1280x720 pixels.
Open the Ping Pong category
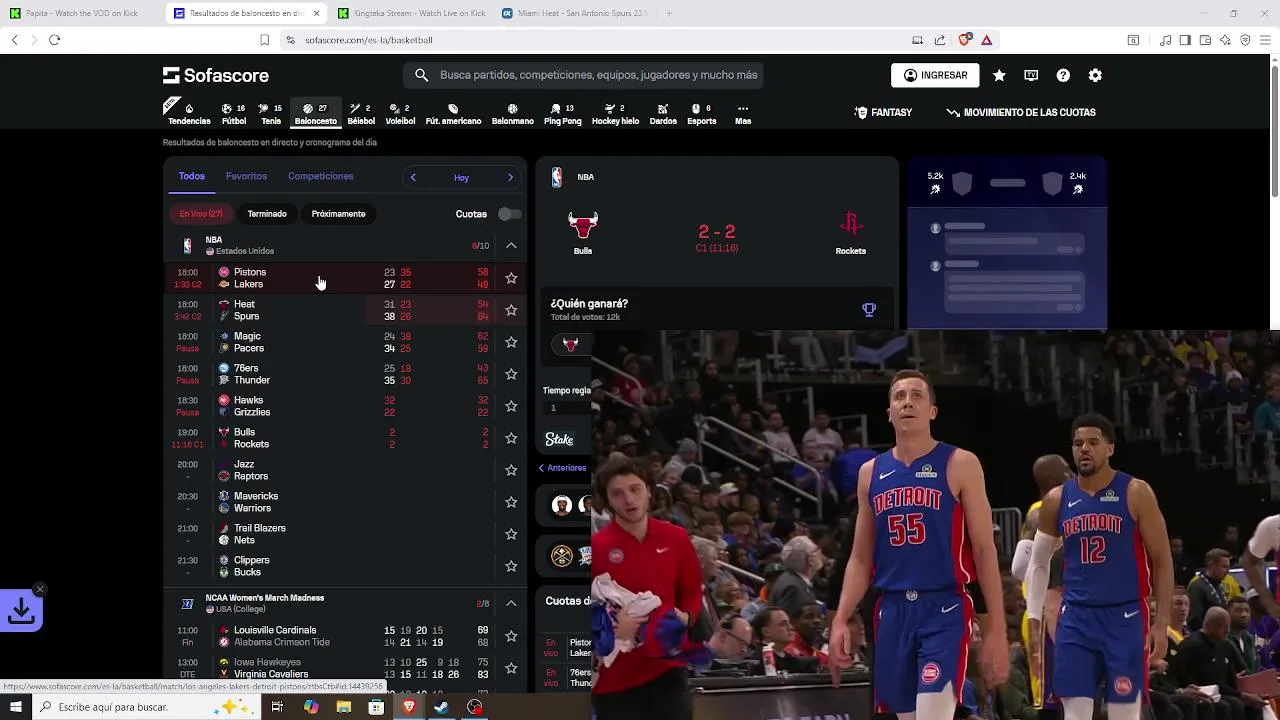562,114
